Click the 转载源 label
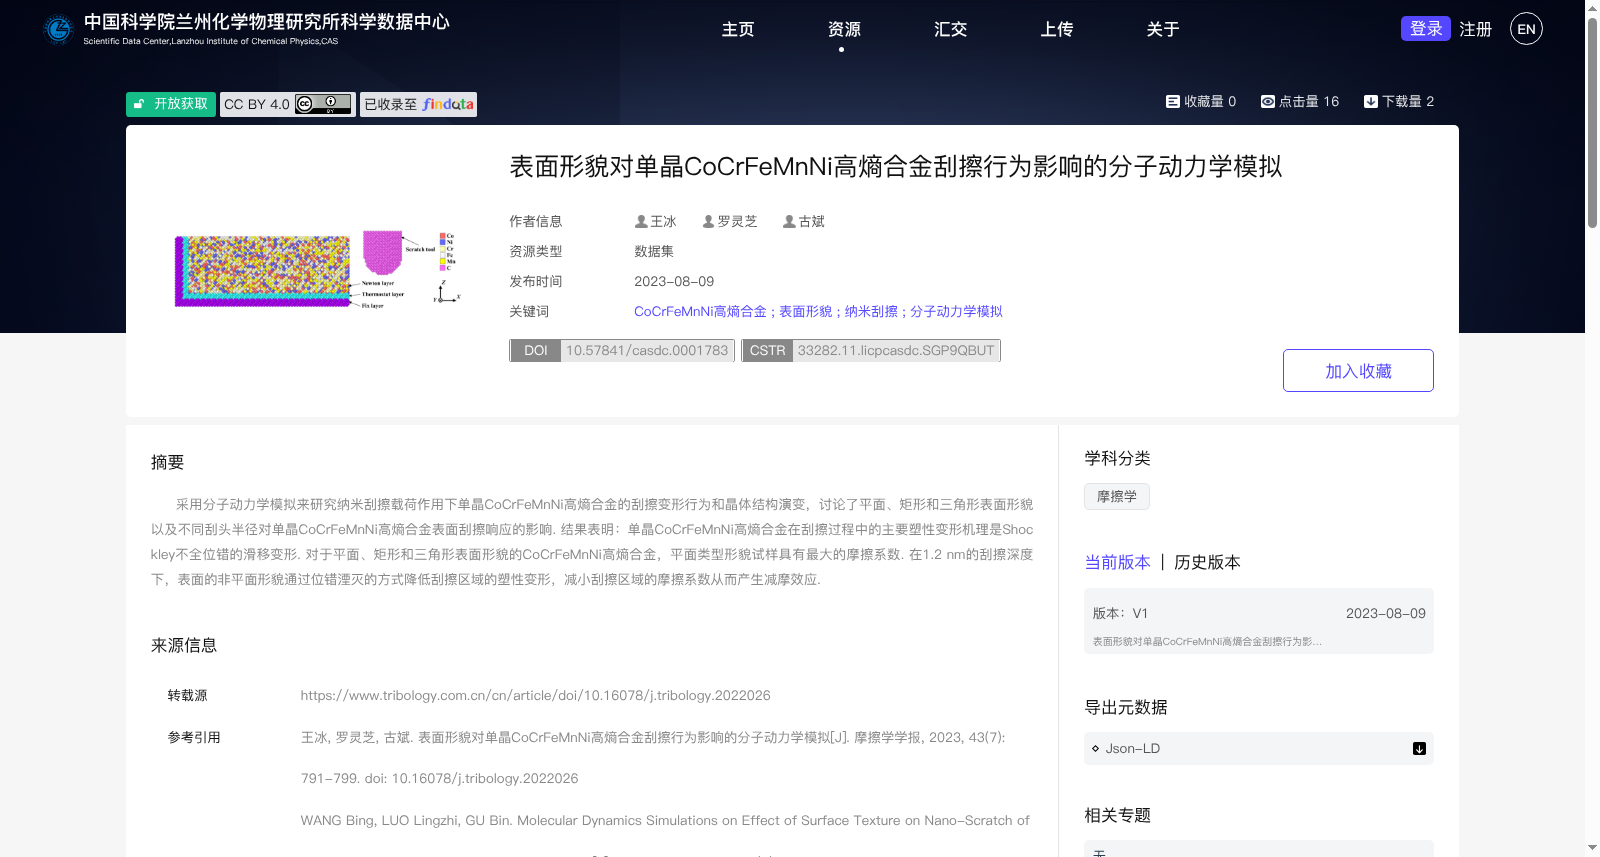1600x857 pixels. pos(187,695)
